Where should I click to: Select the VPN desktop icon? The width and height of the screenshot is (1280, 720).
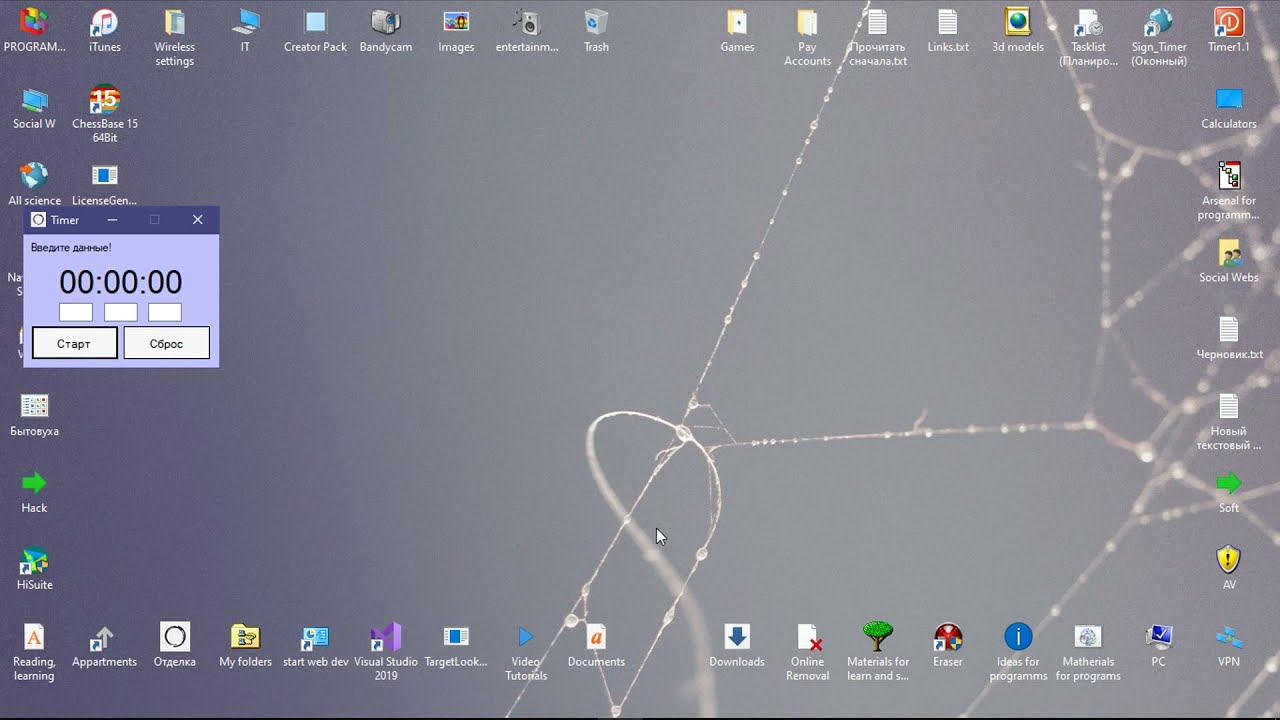(1228, 637)
